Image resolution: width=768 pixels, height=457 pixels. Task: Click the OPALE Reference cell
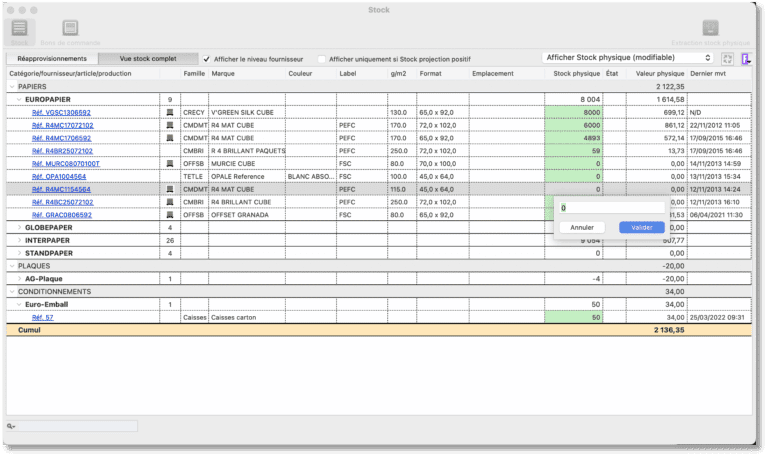pyautogui.click(x=247, y=176)
